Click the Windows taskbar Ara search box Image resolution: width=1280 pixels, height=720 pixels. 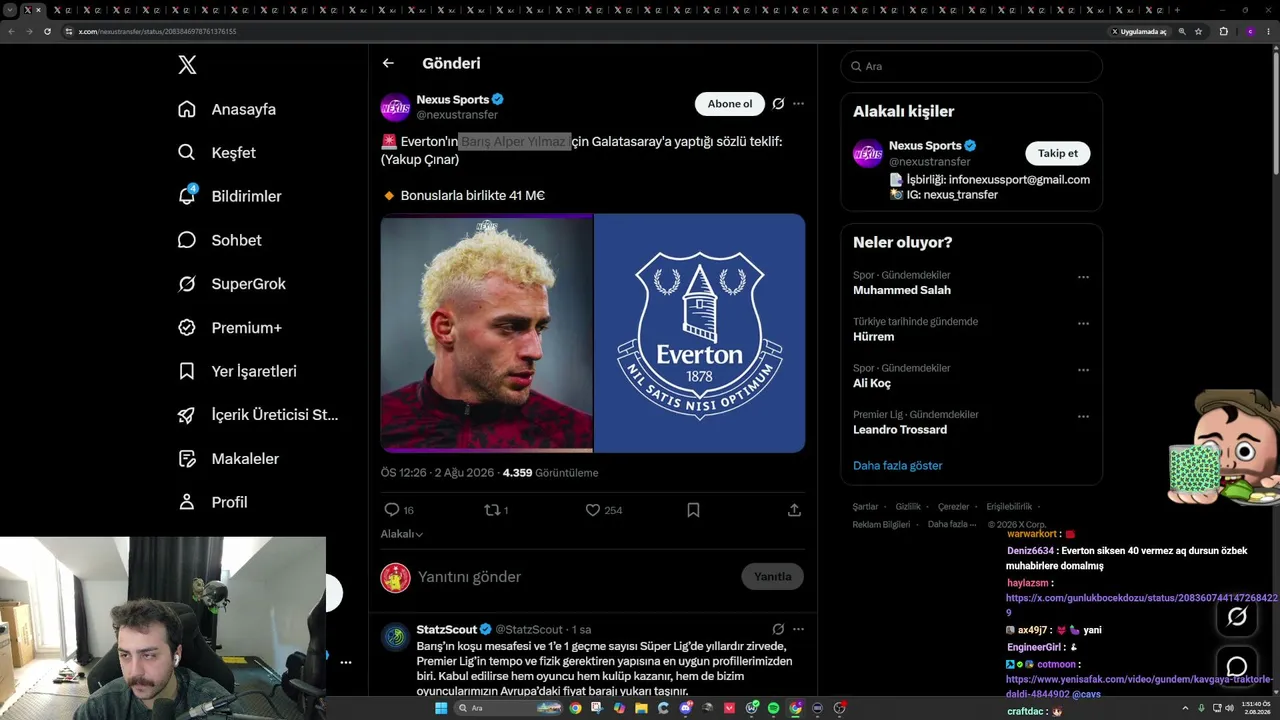tap(508, 708)
